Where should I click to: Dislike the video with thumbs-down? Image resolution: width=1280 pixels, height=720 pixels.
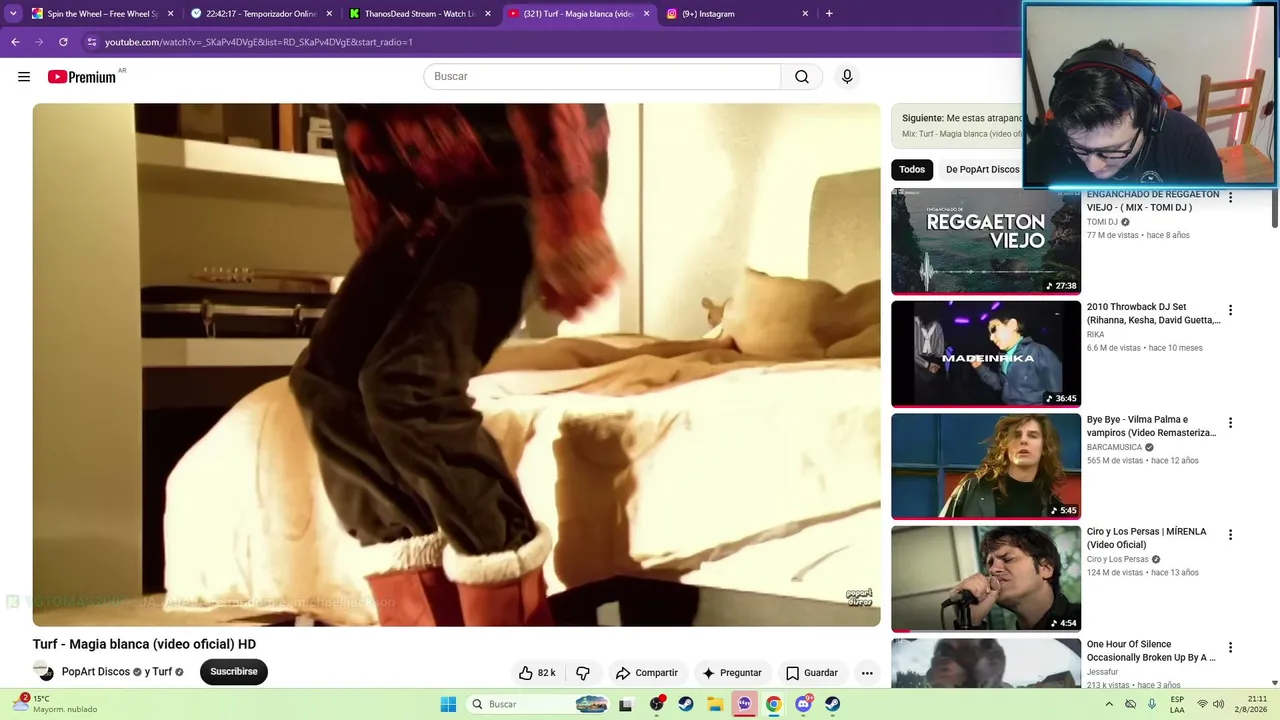pyautogui.click(x=583, y=673)
